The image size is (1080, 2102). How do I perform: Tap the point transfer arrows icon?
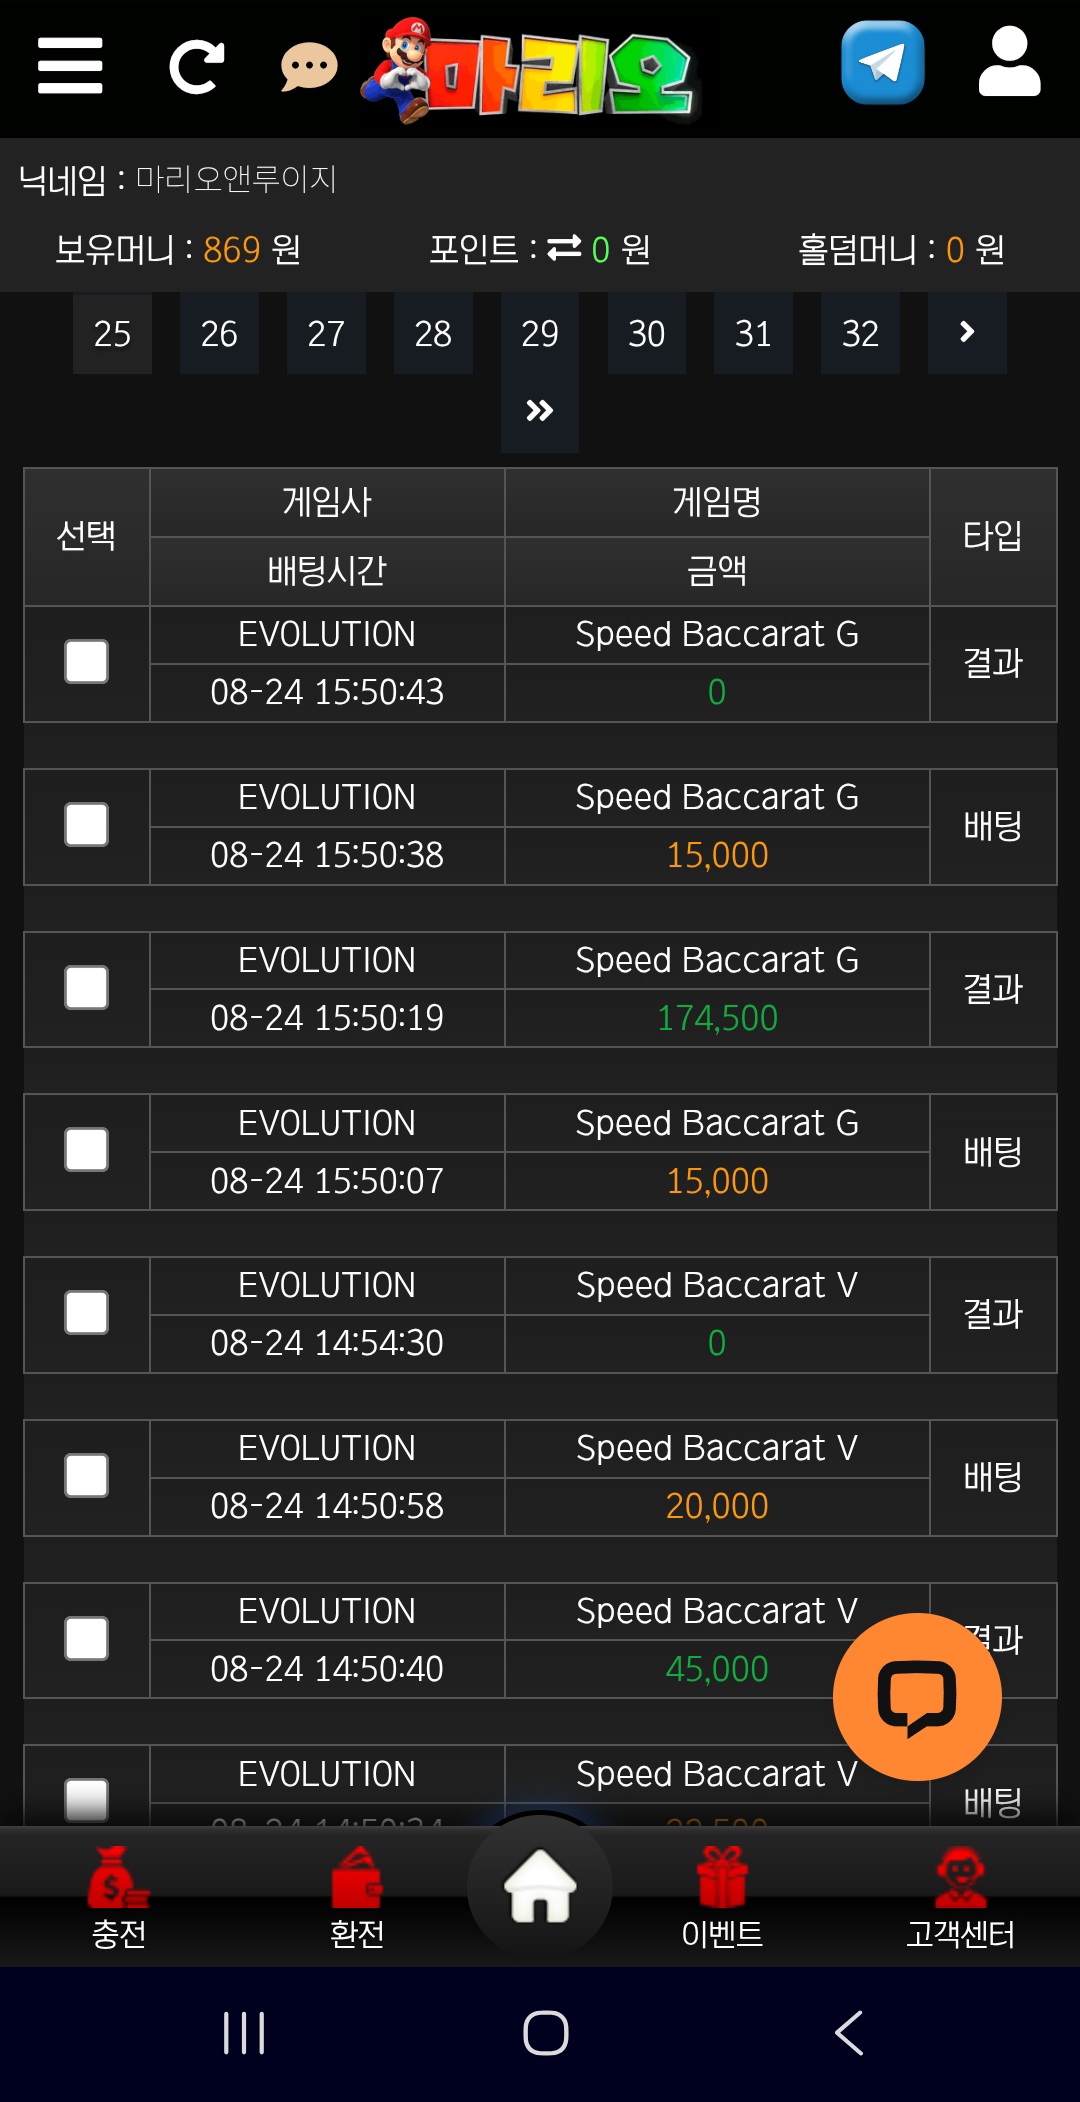coord(565,247)
